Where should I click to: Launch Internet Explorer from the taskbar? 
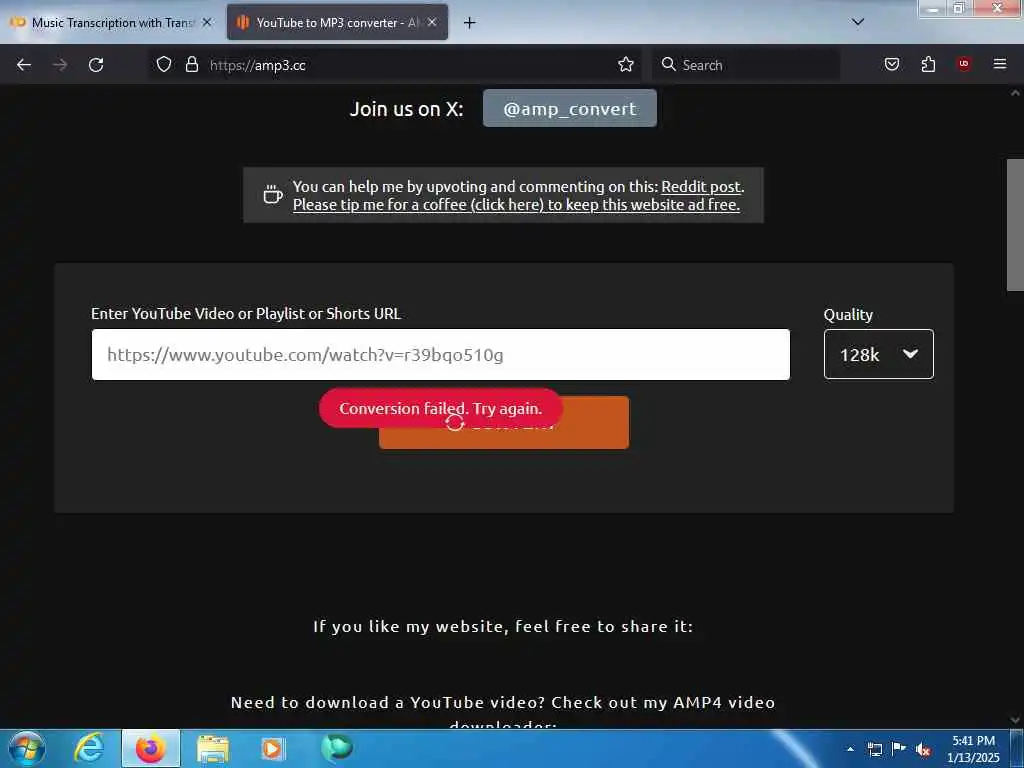(x=89, y=748)
